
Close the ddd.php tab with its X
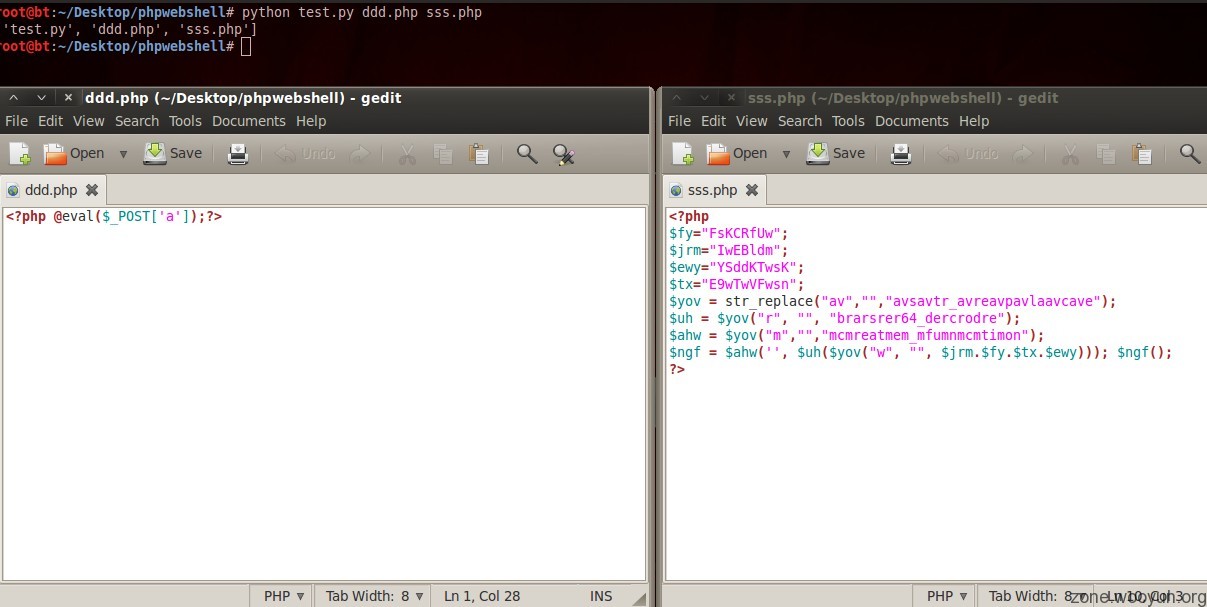92,190
